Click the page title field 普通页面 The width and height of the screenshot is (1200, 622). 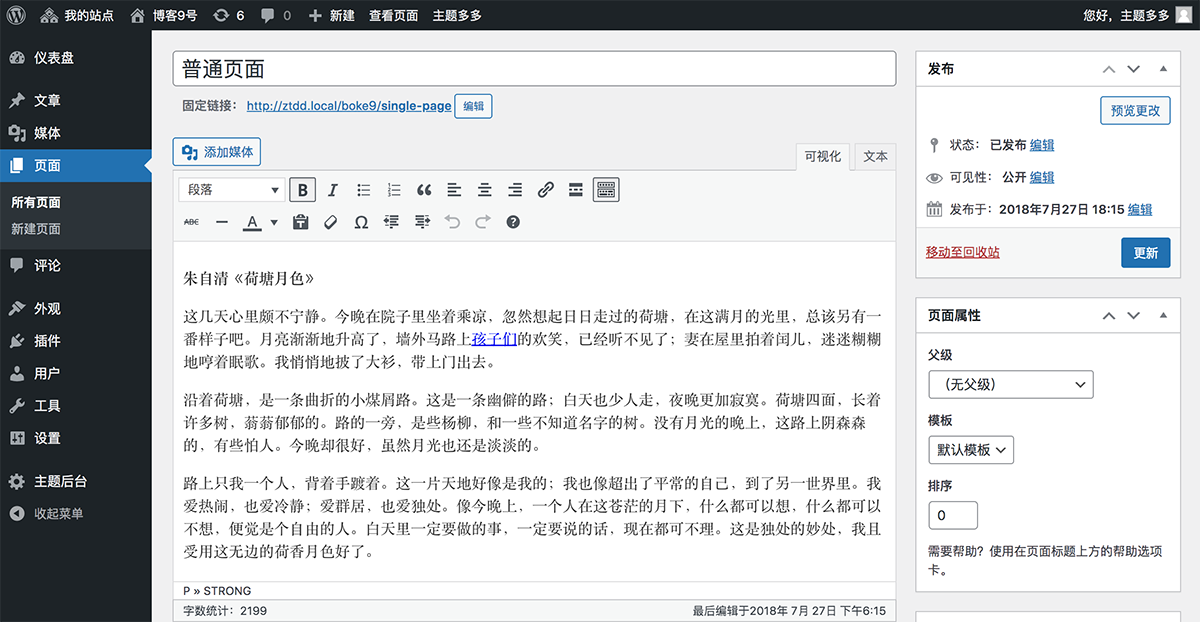point(534,68)
